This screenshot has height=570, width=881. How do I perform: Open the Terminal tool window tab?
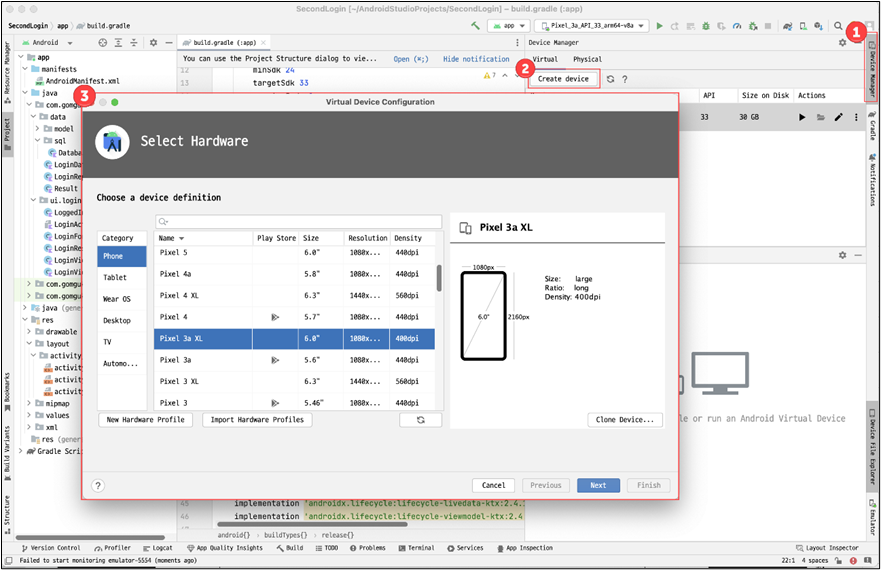(416, 548)
